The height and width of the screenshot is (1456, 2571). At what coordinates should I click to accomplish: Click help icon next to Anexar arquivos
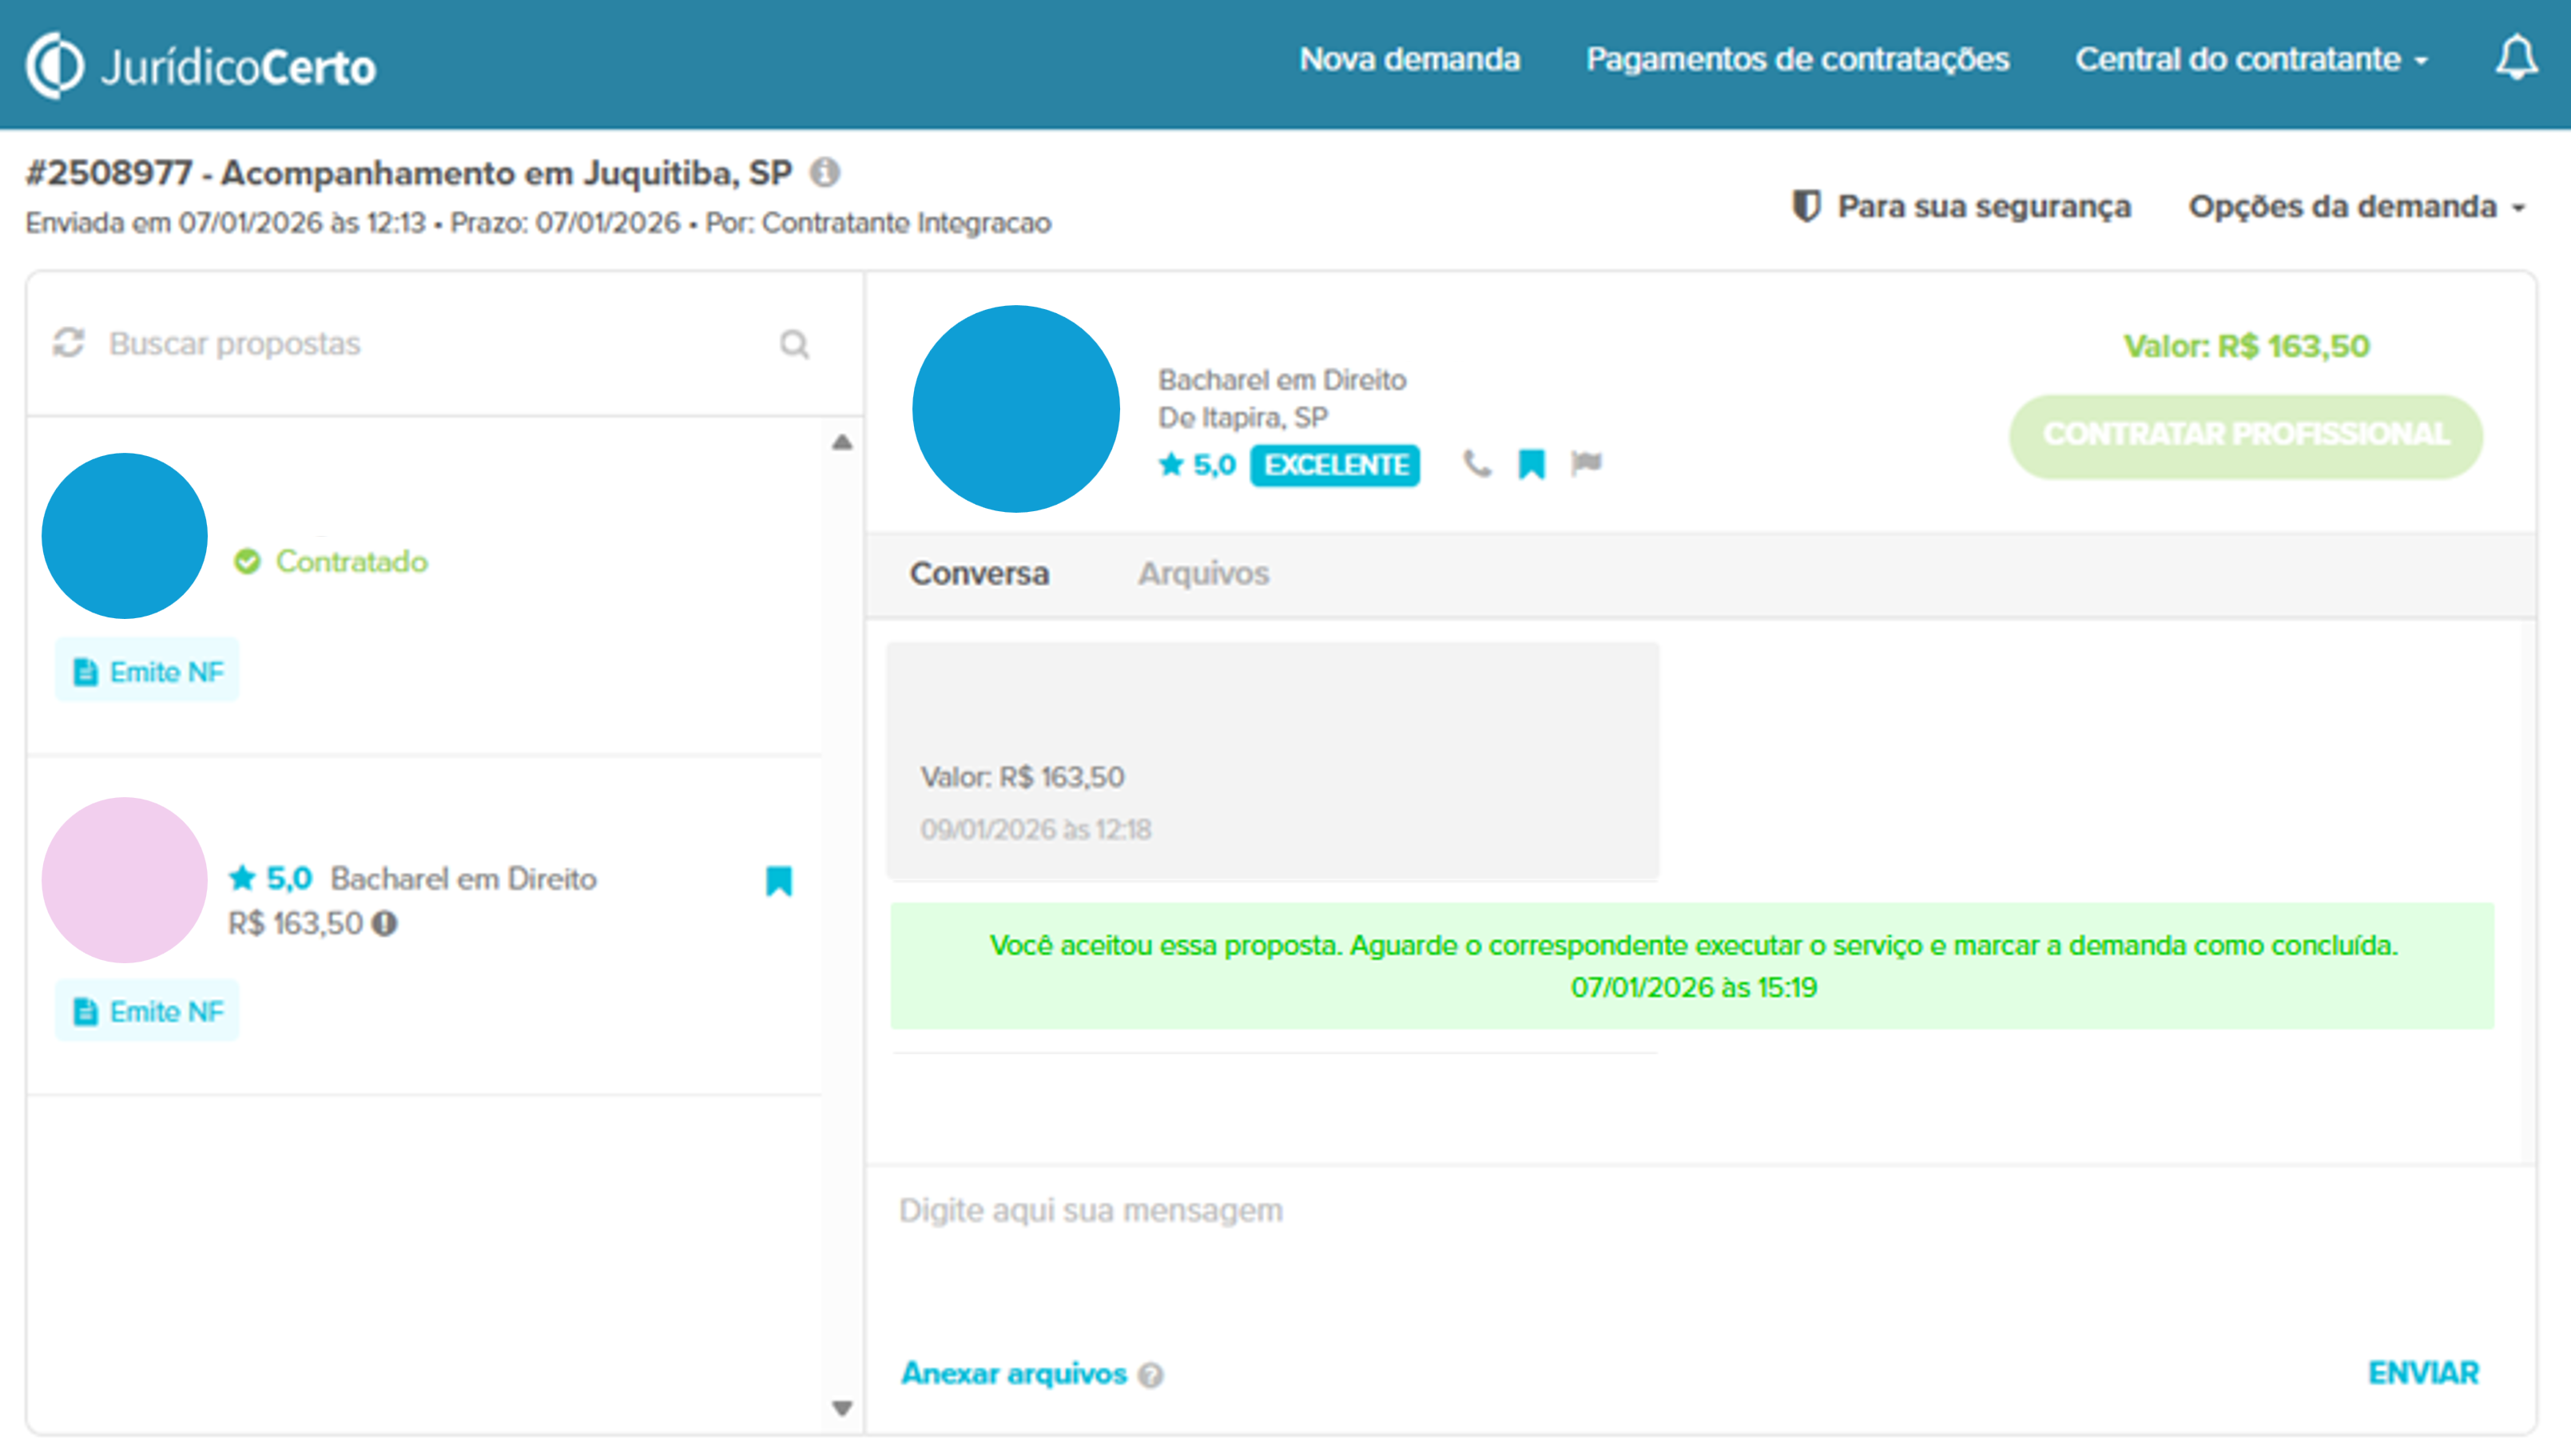[1151, 1375]
